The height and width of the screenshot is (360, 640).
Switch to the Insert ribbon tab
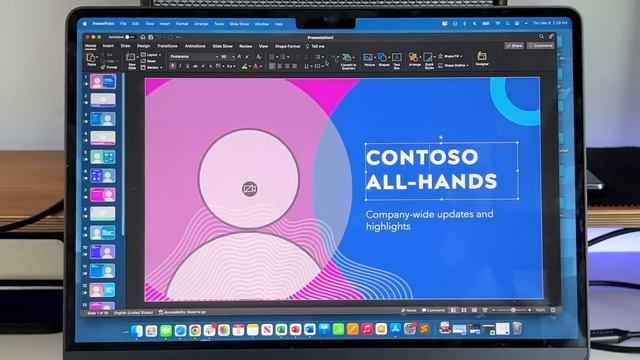[108, 46]
